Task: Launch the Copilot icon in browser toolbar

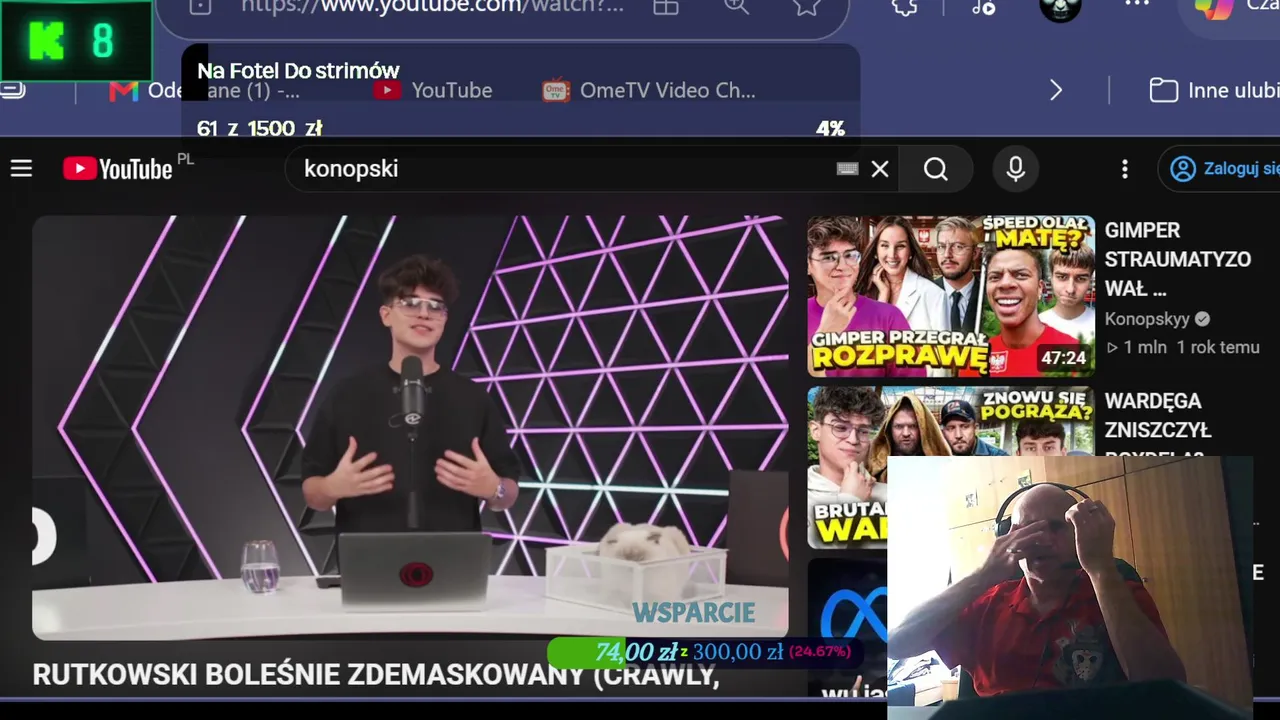Action: tap(1214, 9)
